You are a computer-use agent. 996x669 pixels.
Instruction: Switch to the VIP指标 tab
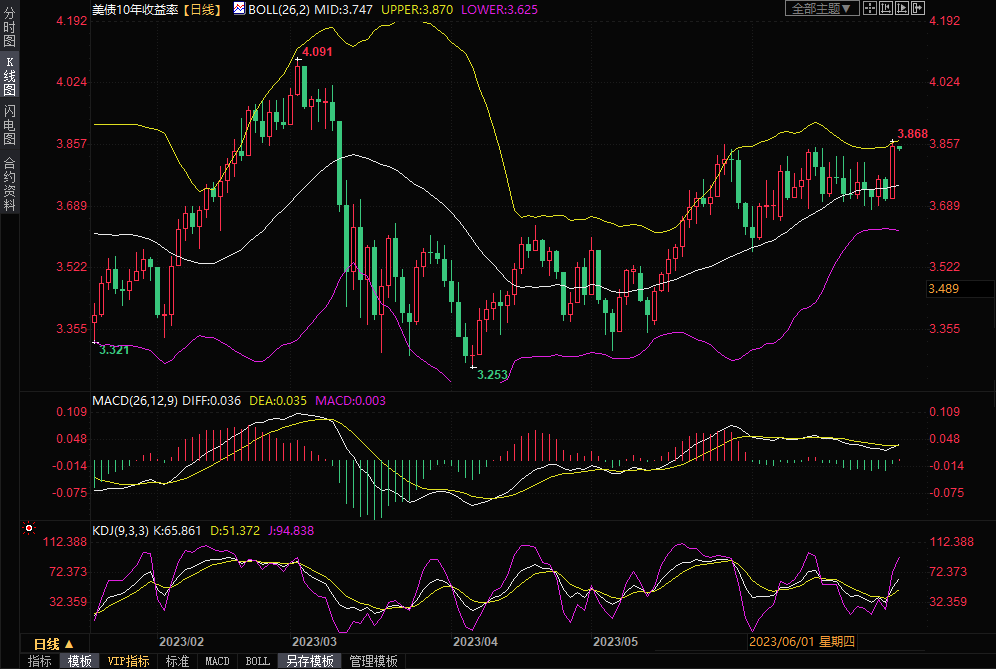(x=128, y=661)
